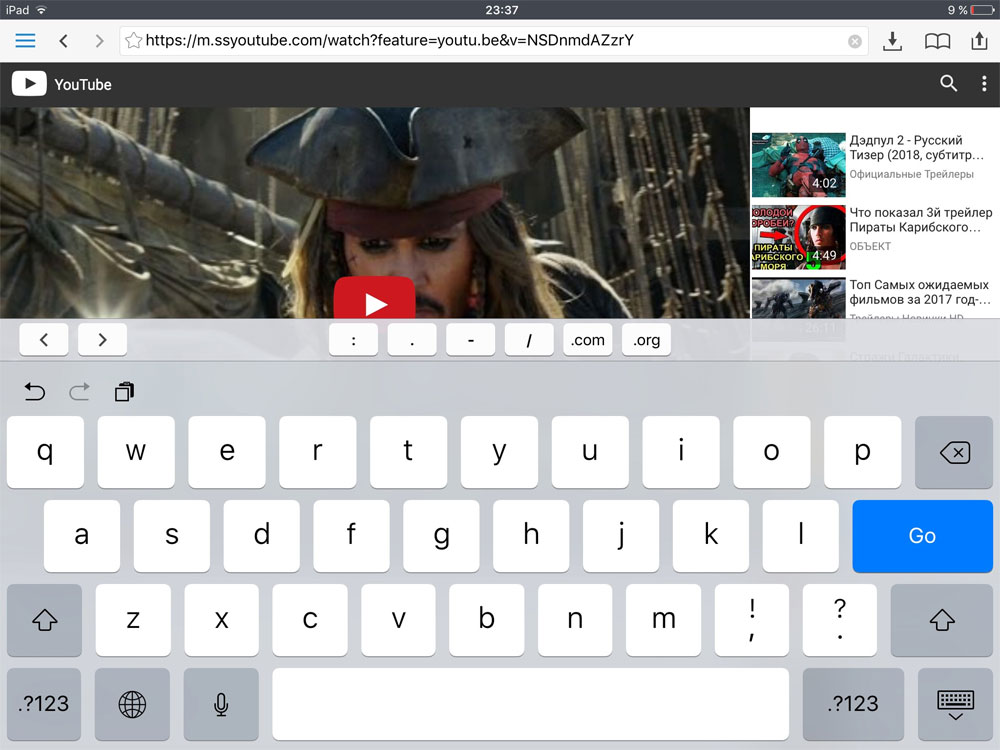Tap the blue Go key
The width and height of the screenshot is (1000, 750).
922,536
